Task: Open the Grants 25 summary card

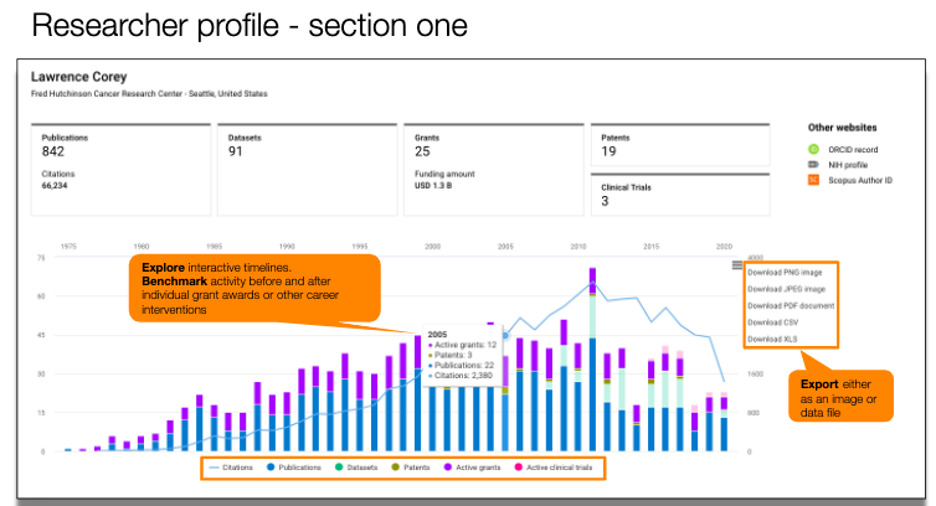Action: click(x=493, y=169)
